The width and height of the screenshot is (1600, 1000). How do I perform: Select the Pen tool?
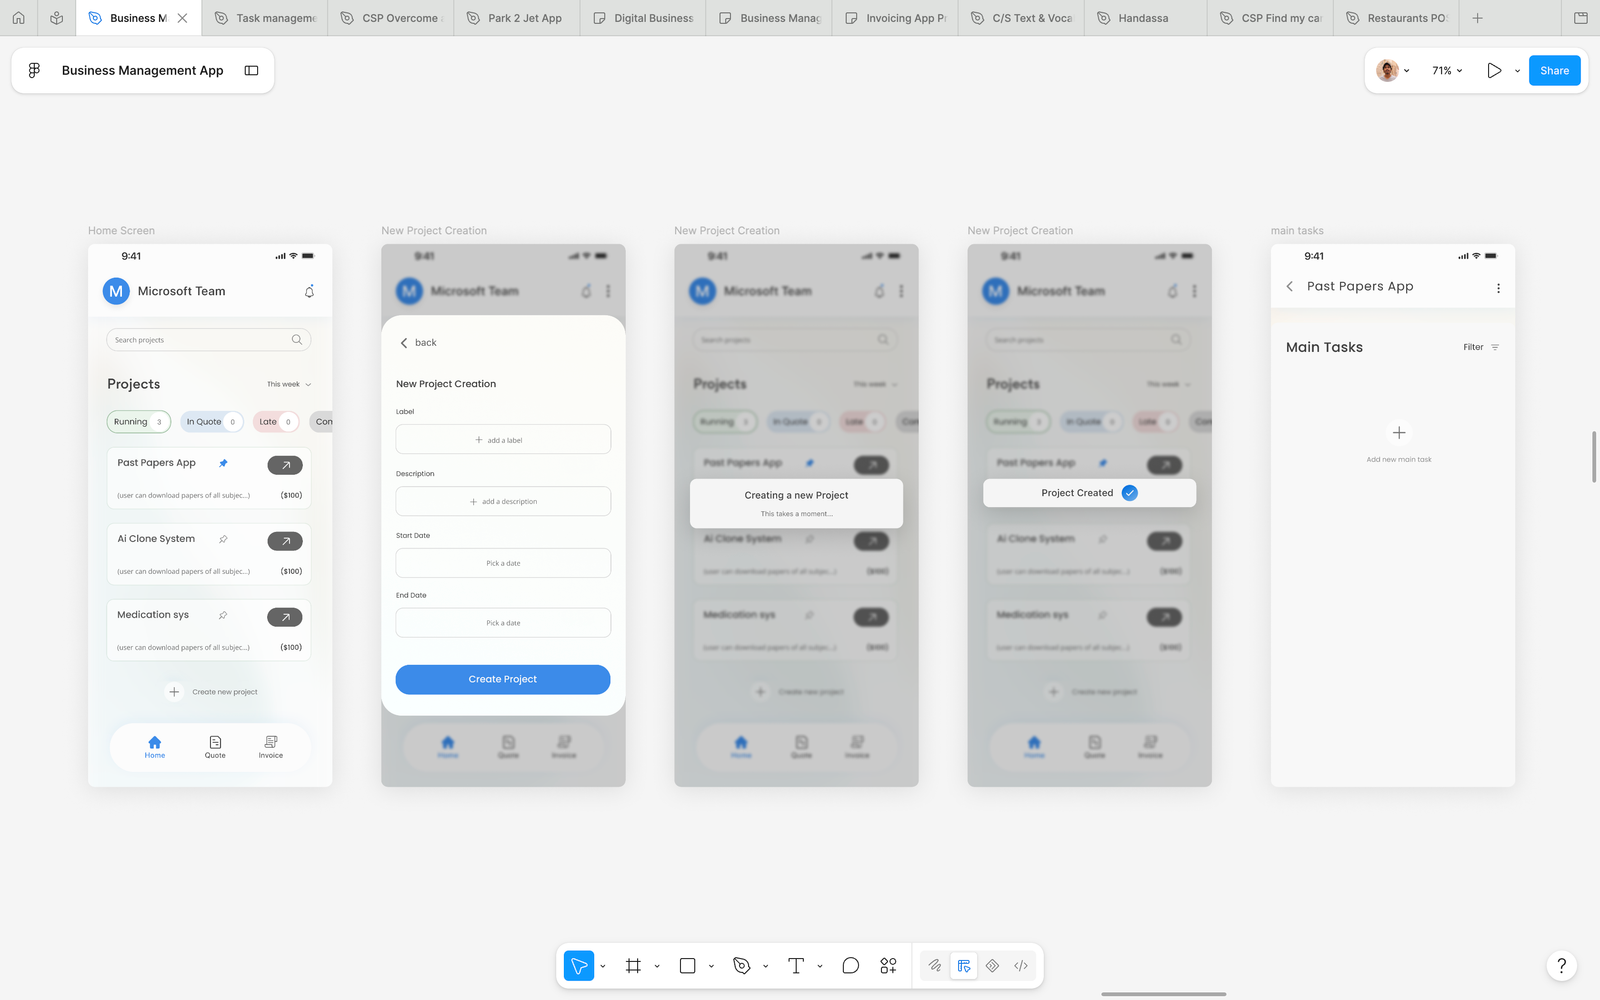click(x=741, y=966)
